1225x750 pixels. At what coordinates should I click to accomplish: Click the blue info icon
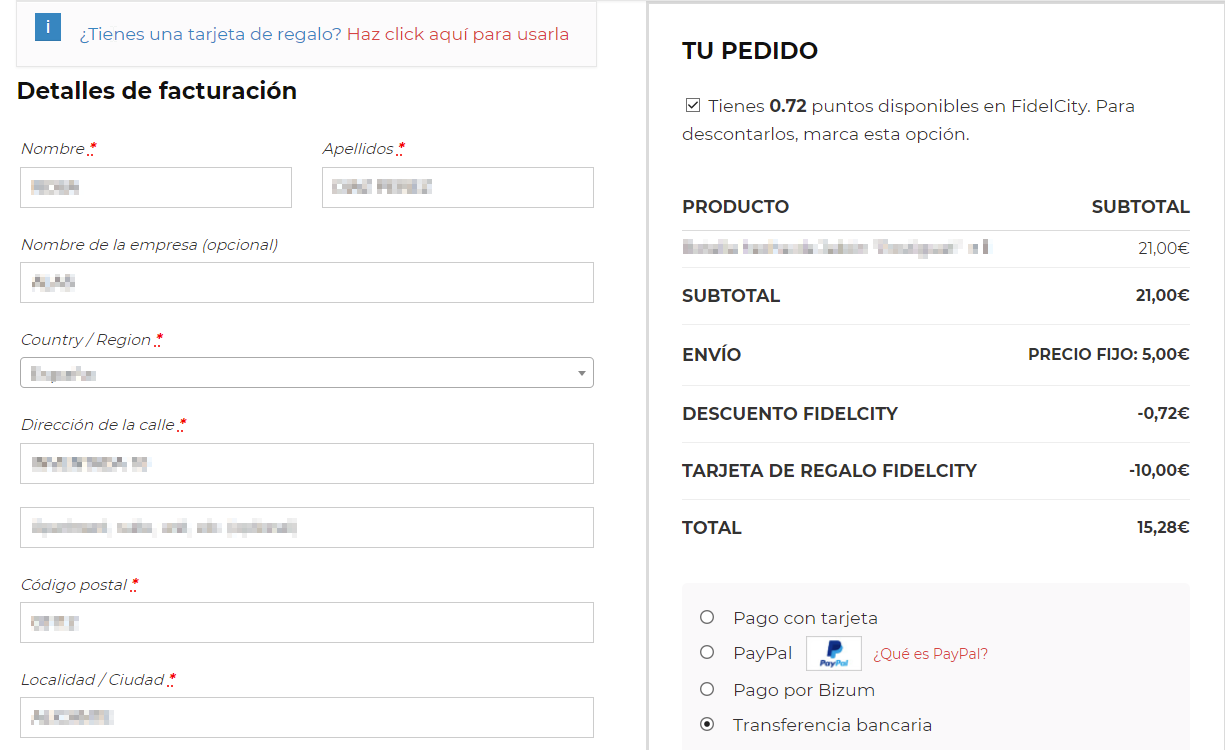[x=48, y=27]
